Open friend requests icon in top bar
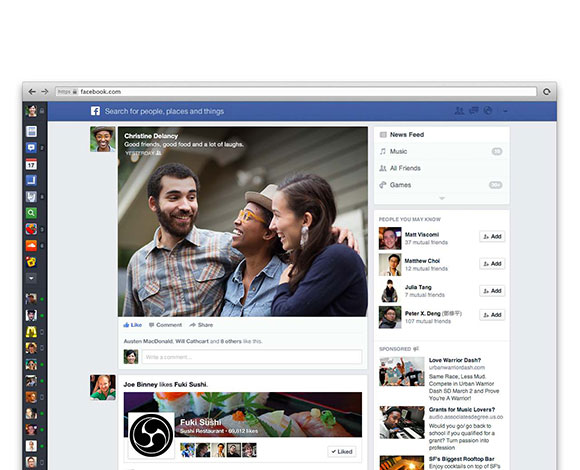Image resolution: width=580 pixels, height=470 pixels. pyautogui.click(x=459, y=111)
